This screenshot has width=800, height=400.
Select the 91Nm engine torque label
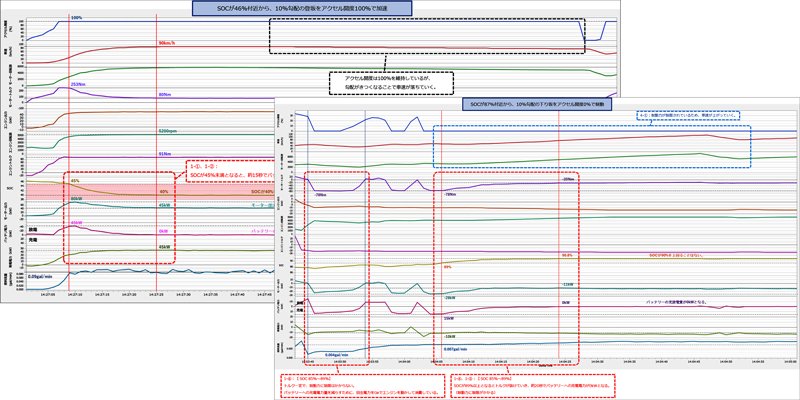click(x=165, y=154)
